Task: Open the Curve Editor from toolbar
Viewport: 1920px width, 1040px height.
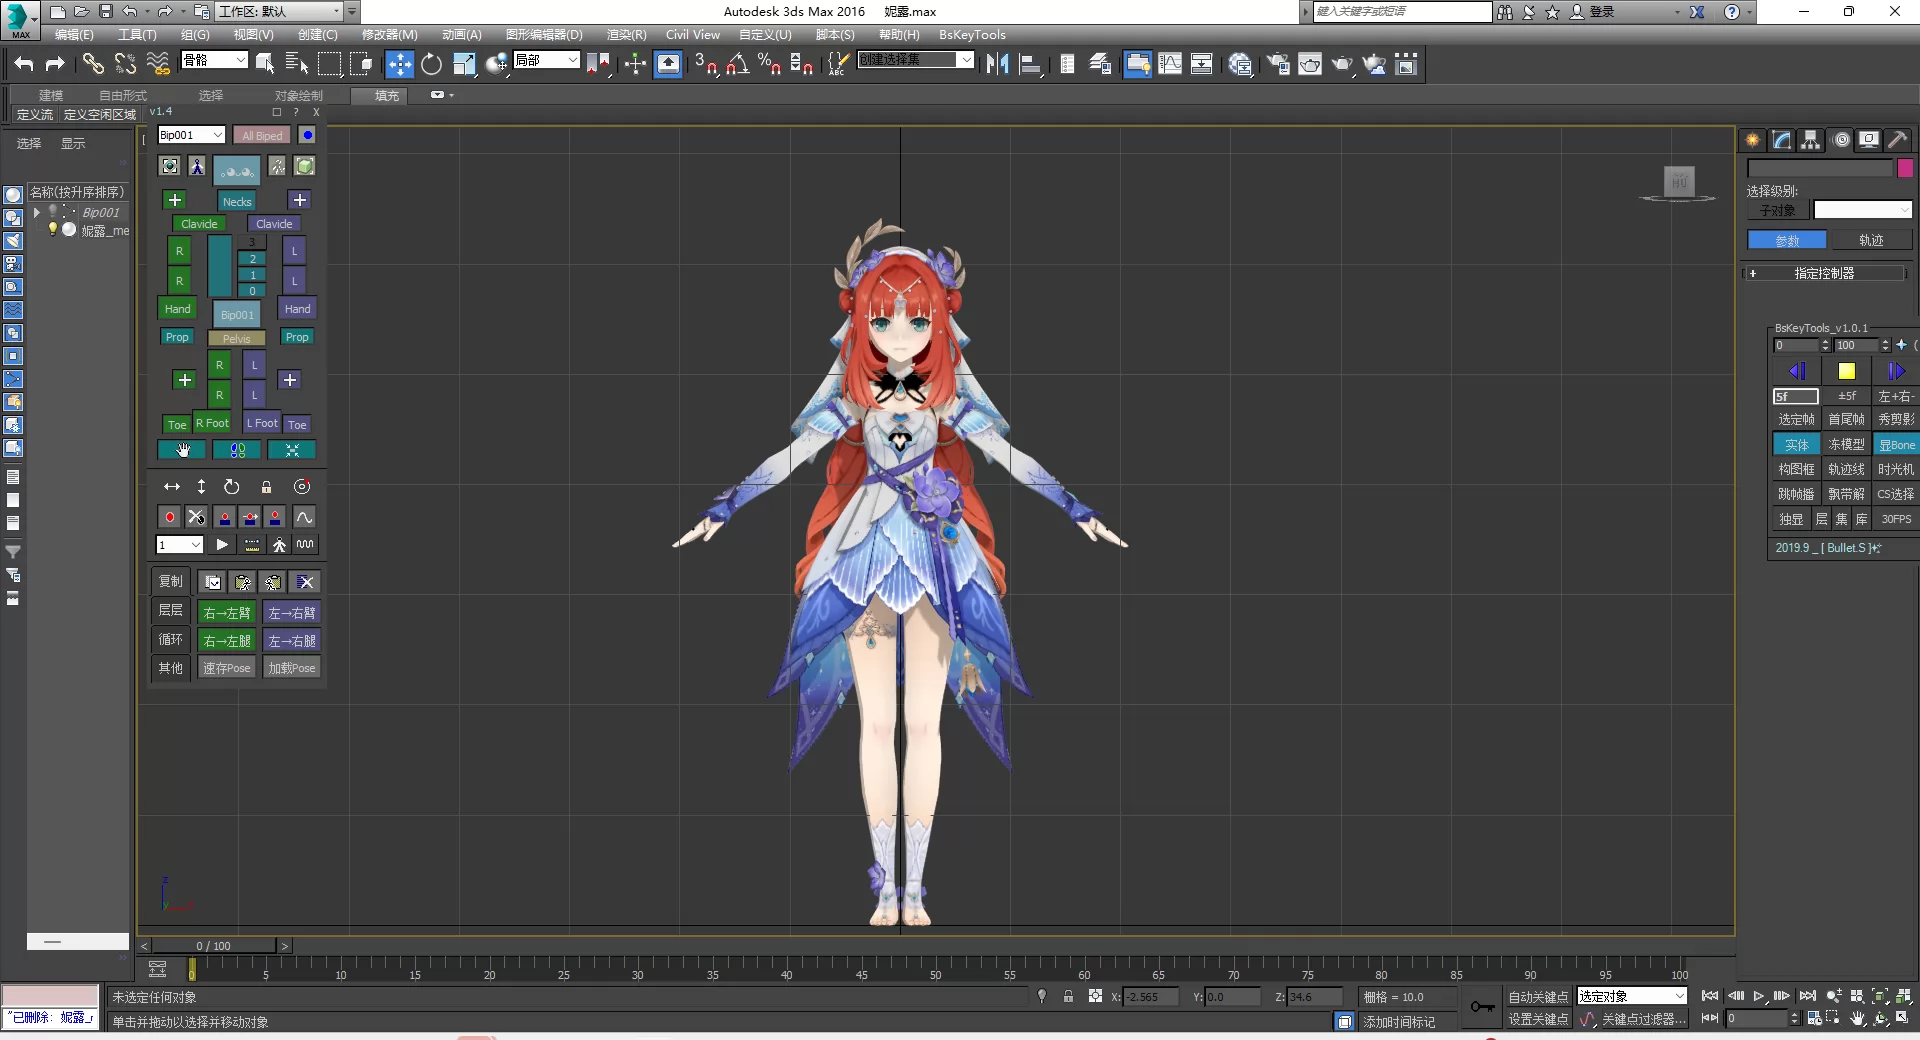Action: (1169, 64)
